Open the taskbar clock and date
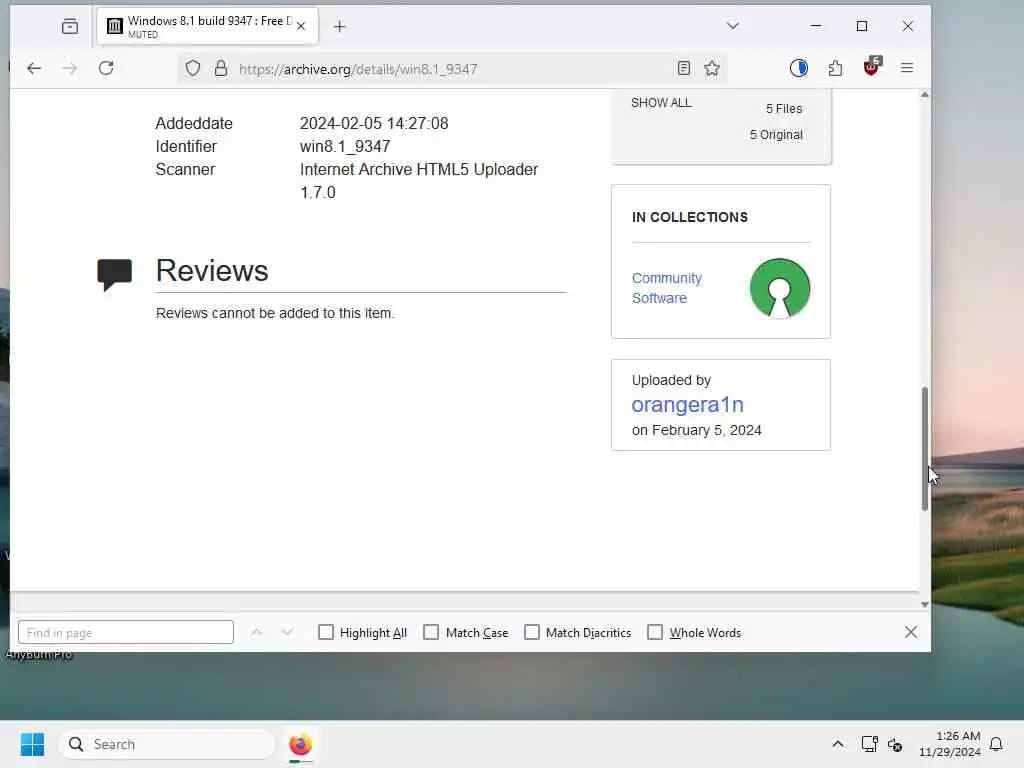 tap(950, 744)
